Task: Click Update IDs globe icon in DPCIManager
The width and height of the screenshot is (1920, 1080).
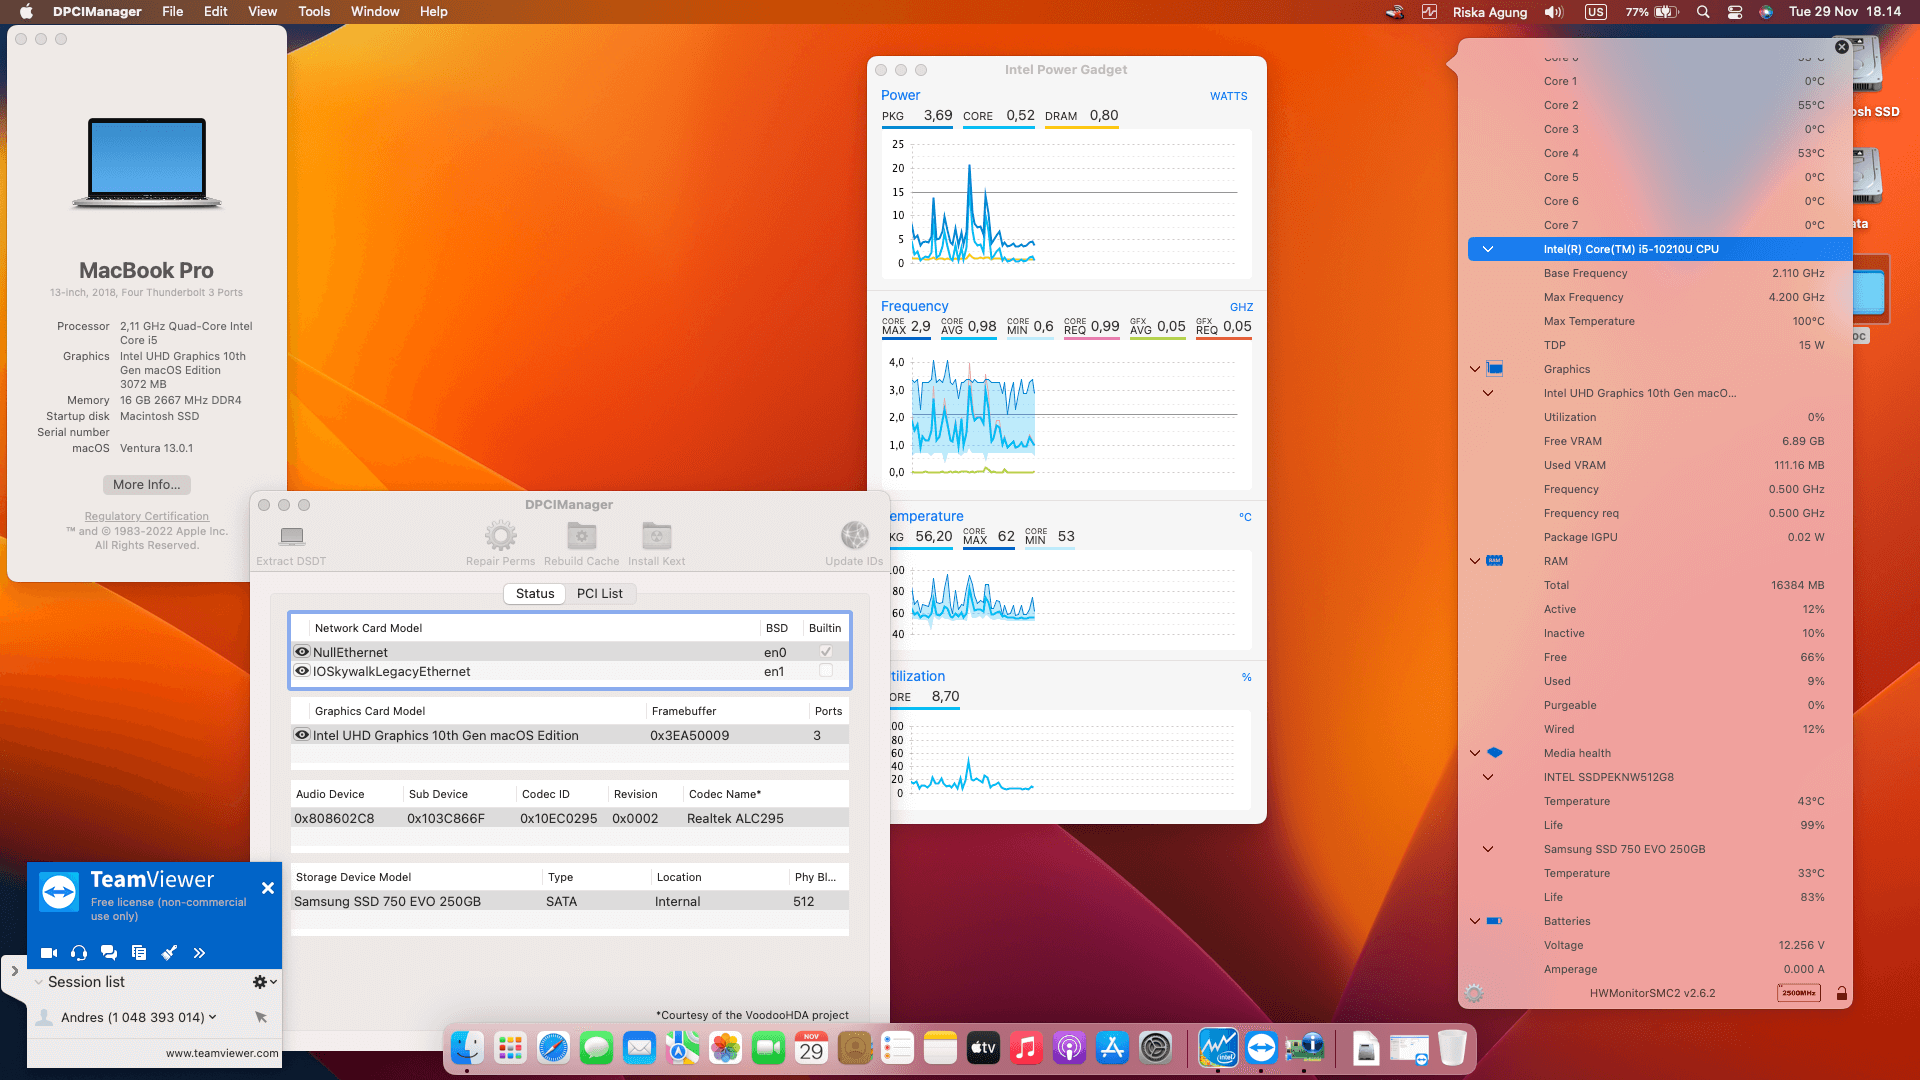Action: [x=854, y=536]
